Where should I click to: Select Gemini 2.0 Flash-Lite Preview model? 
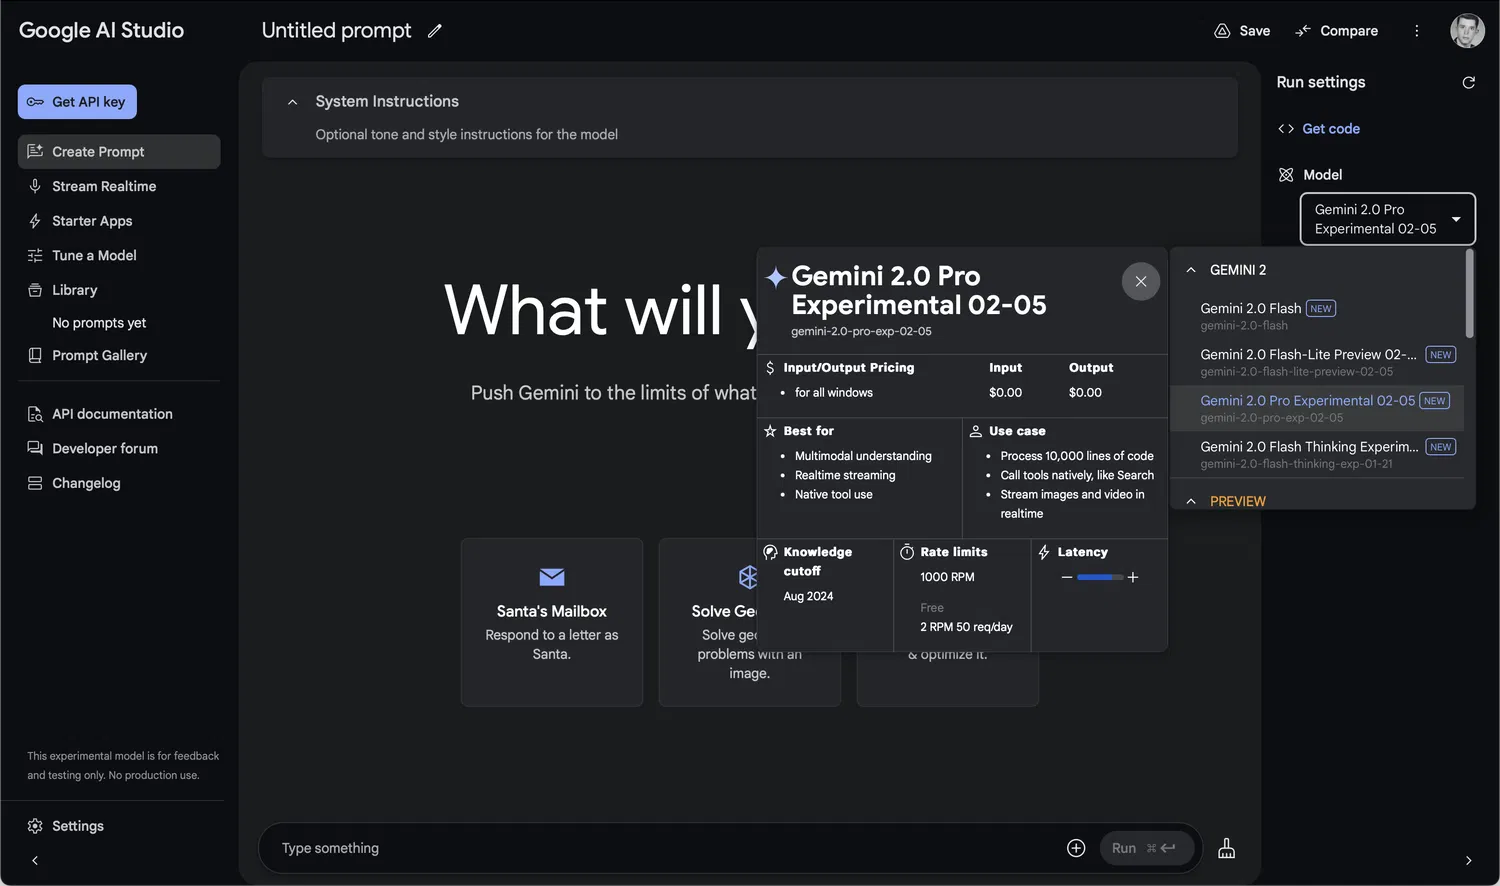[x=1317, y=362]
